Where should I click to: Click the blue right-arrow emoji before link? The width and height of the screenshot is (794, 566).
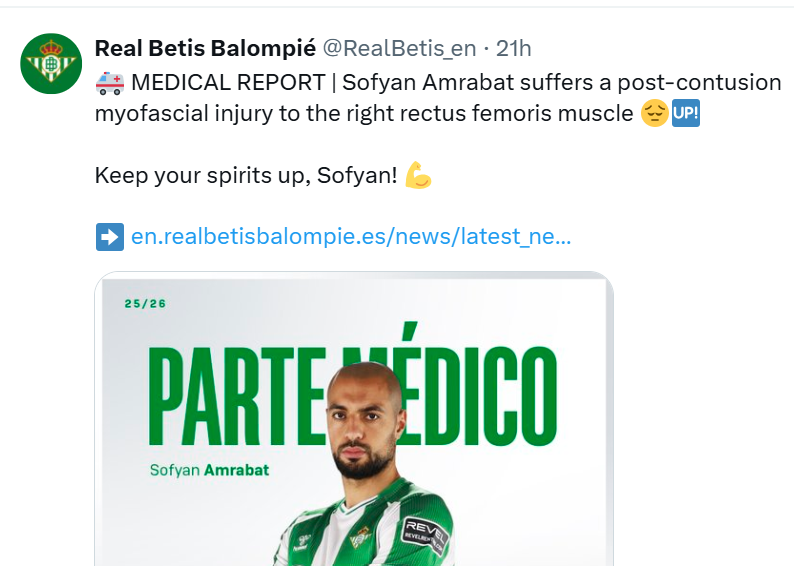coord(109,237)
